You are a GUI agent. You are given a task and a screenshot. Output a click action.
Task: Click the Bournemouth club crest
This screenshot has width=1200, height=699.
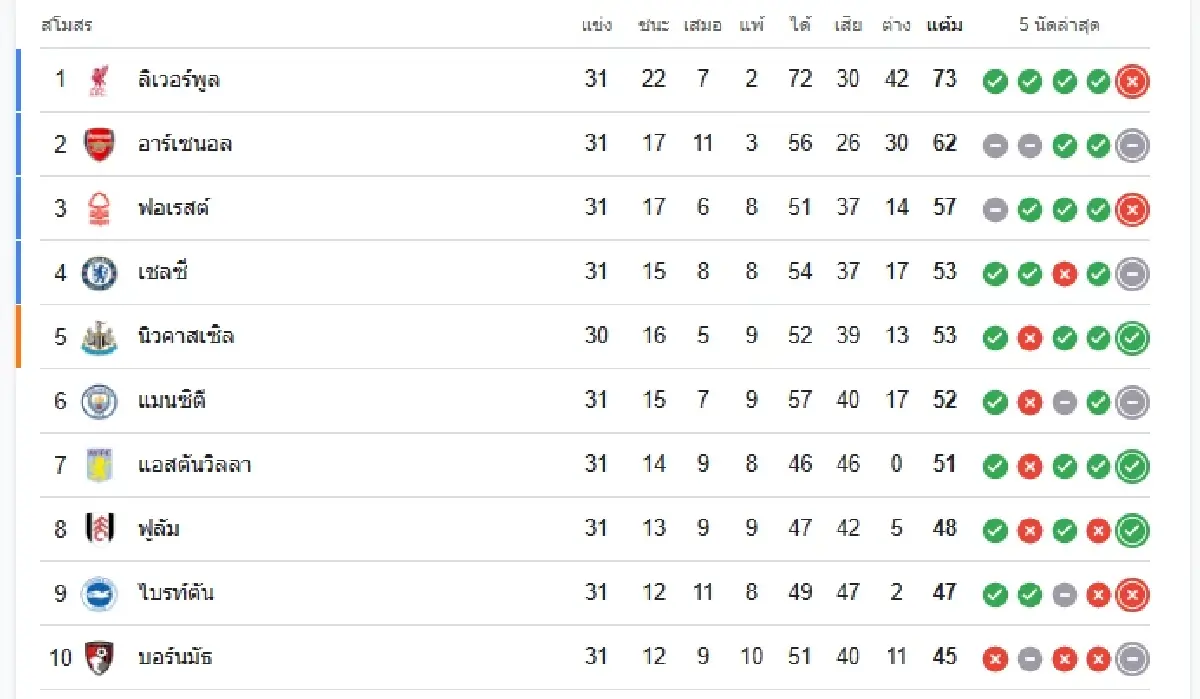(x=98, y=657)
